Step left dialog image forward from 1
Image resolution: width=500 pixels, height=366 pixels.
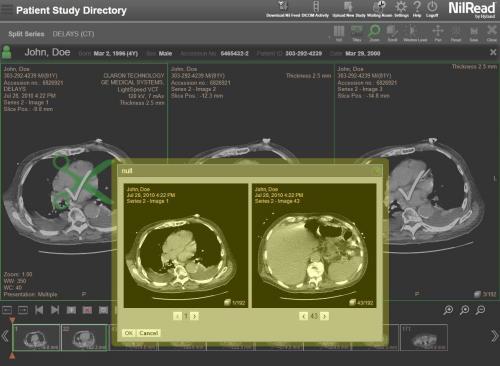(x=195, y=316)
